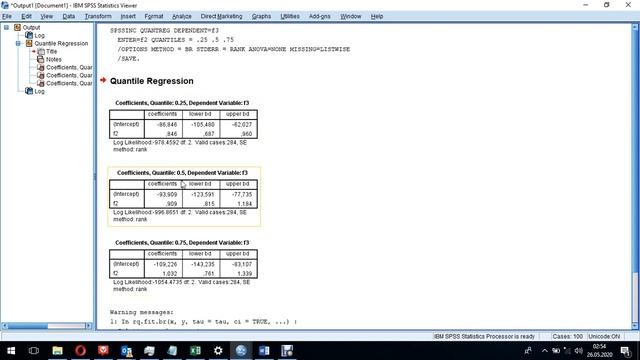
Task: Click the SPSSINC QUANTREG syntax line
Action: tap(164, 31)
